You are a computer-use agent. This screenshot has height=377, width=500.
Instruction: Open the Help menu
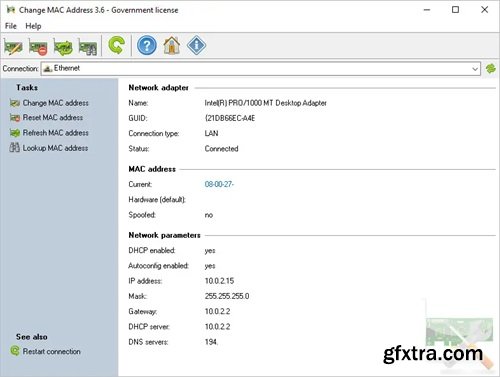point(33,26)
